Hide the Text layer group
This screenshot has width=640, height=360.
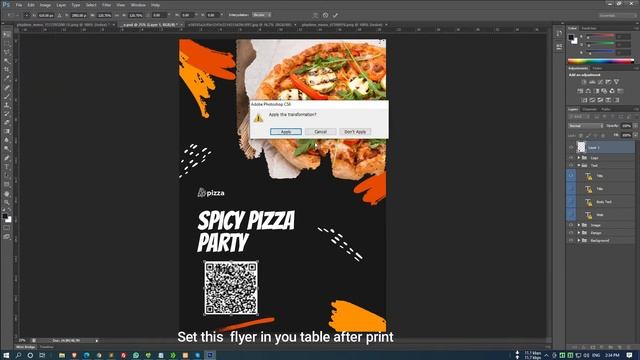point(571,165)
